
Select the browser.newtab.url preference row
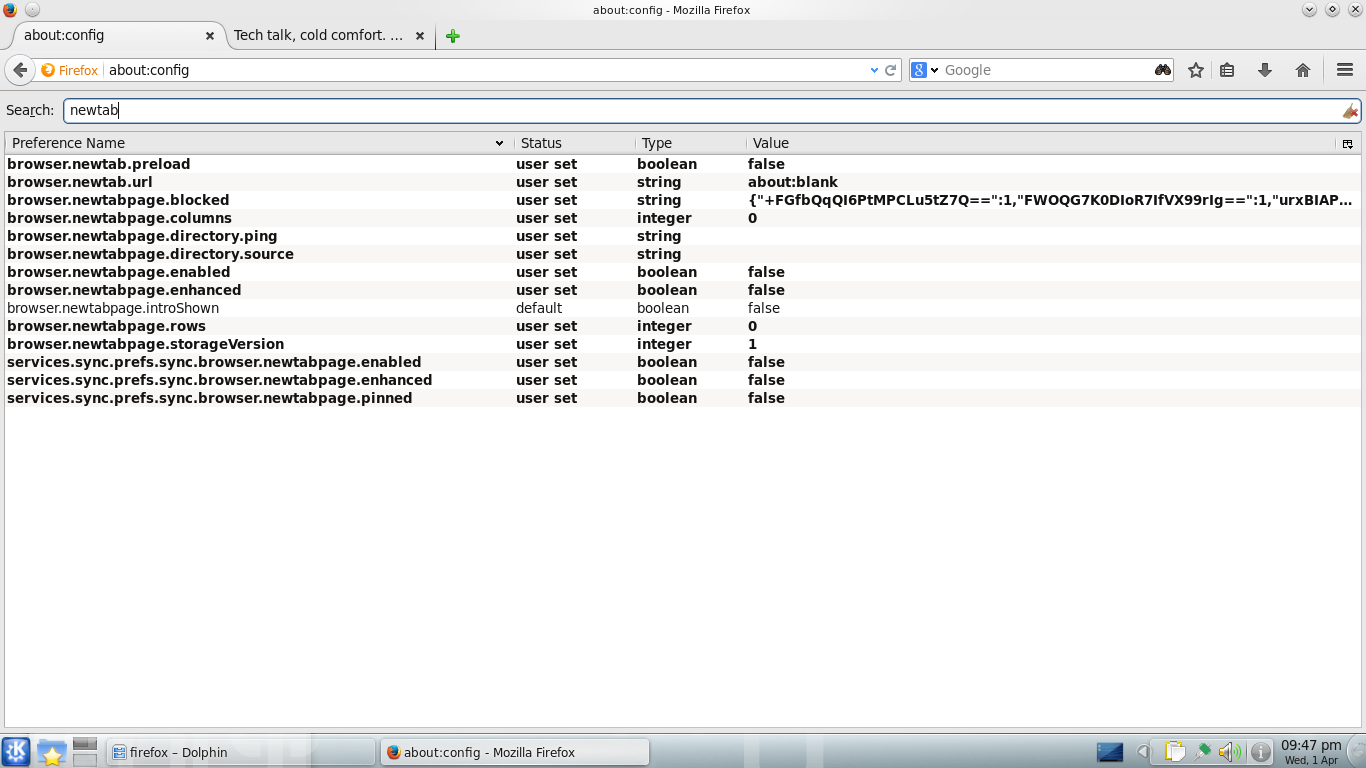(x=682, y=182)
